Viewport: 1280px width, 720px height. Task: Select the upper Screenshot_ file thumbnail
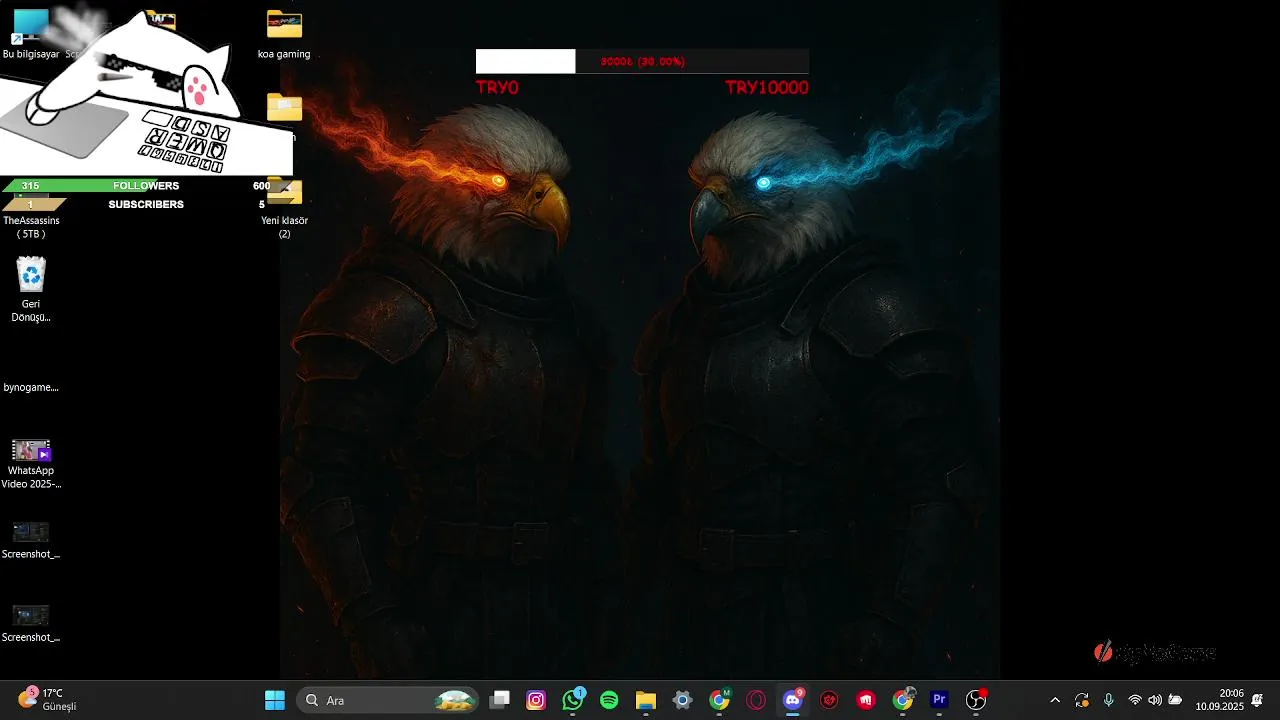click(x=31, y=540)
